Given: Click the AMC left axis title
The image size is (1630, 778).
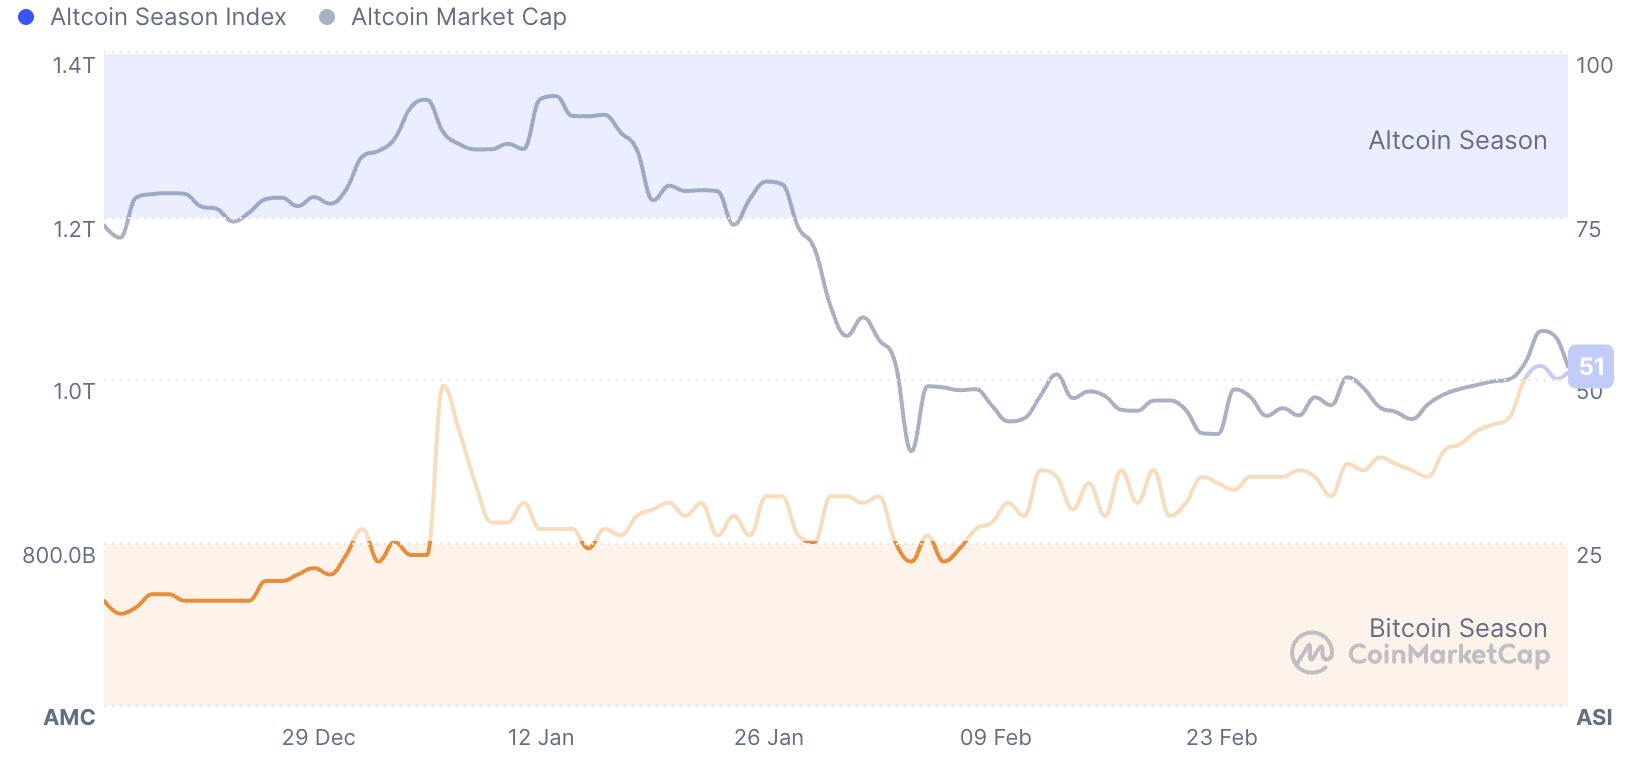Looking at the screenshot, I should tap(70, 717).
